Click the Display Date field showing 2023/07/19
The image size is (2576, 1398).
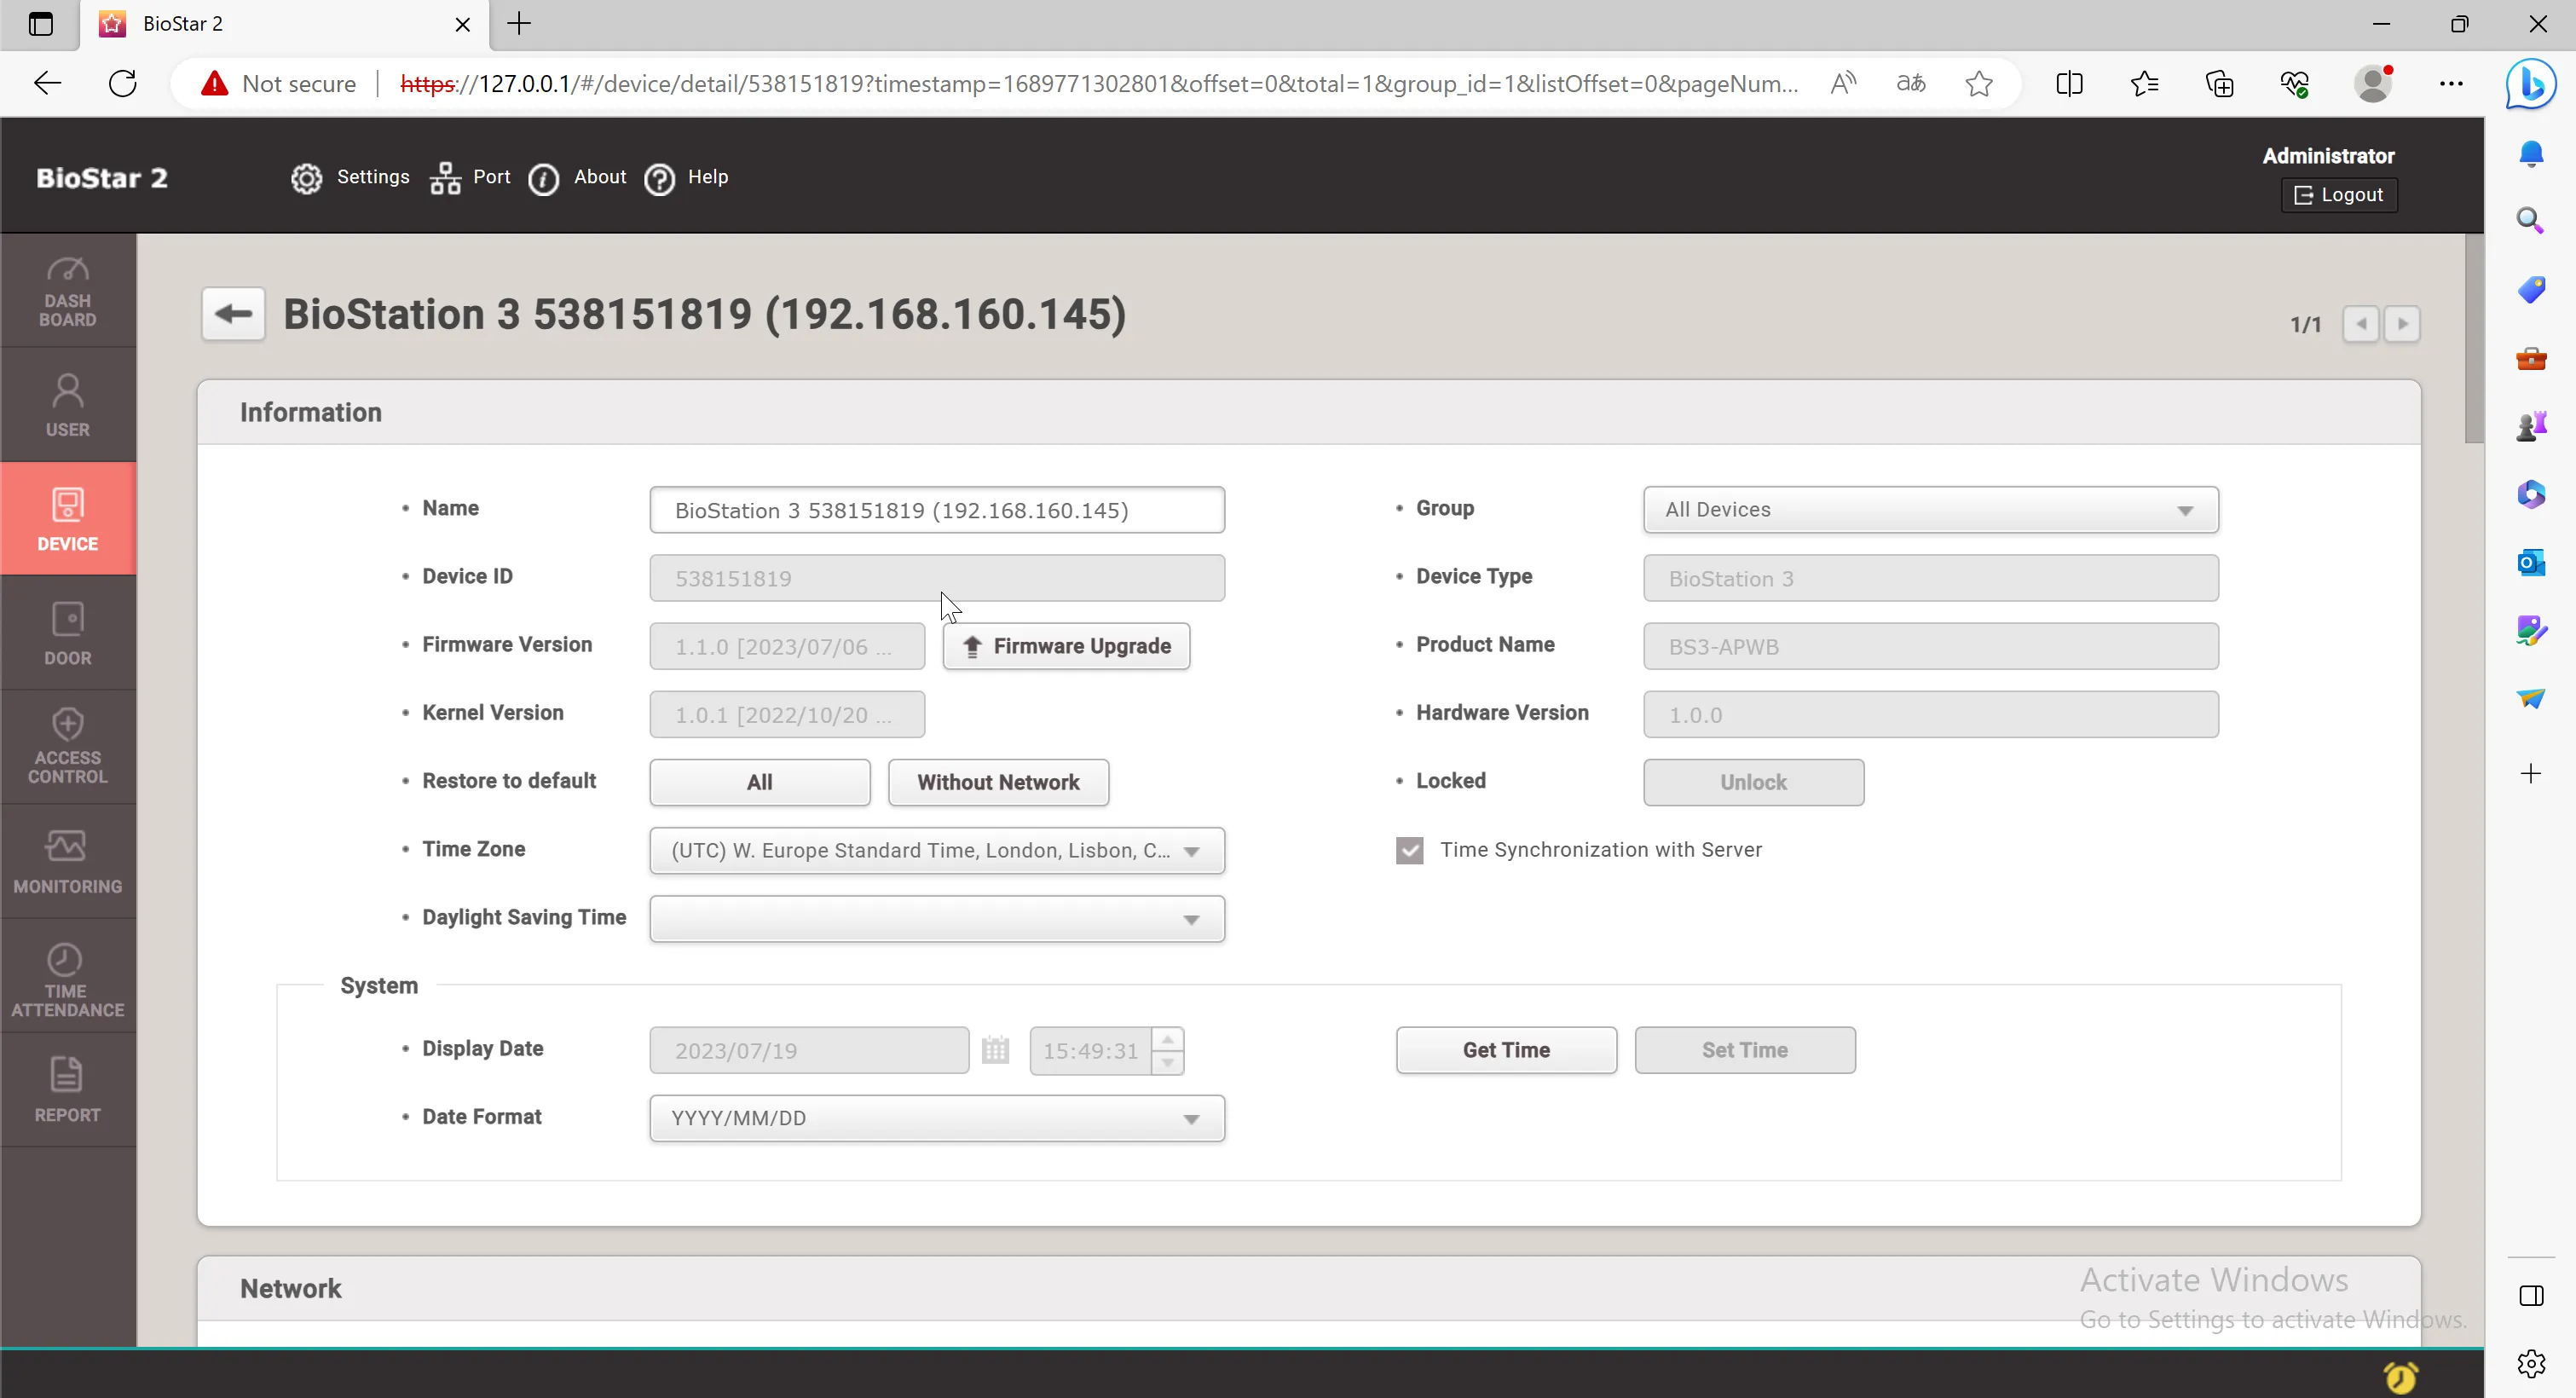(809, 1050)
